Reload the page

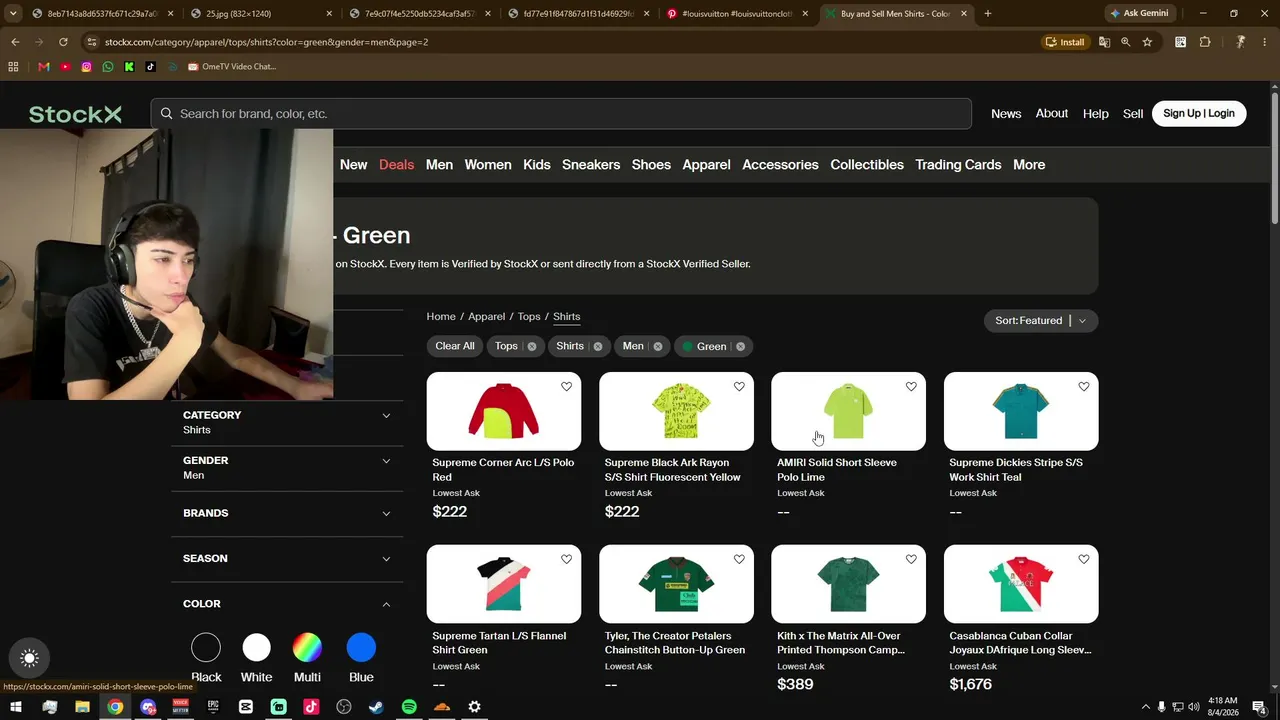(63, 42)
